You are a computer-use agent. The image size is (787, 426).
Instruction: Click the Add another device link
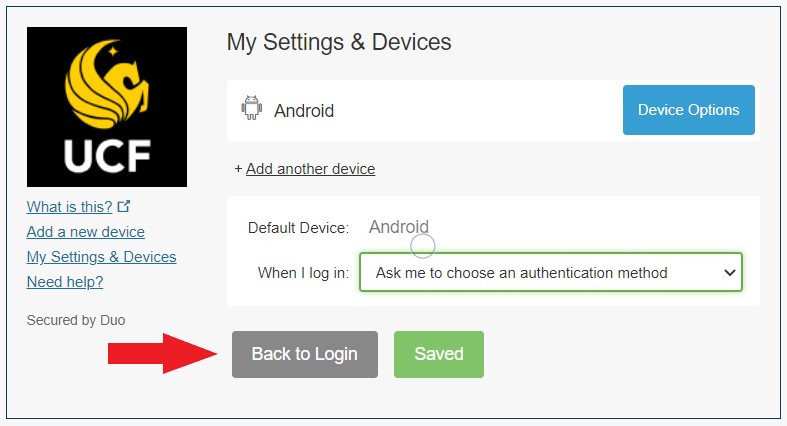pos(310,169)
